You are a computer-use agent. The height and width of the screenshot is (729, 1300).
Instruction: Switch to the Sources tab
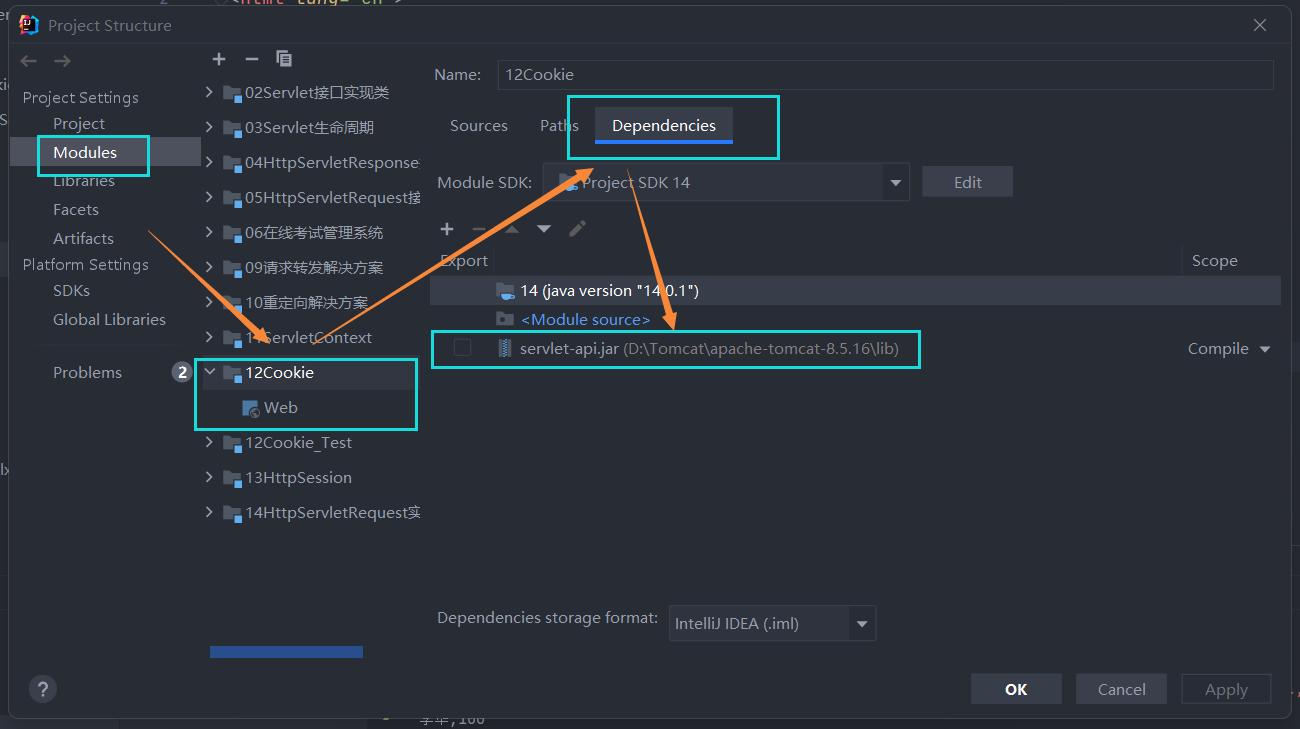click(478, 125)
